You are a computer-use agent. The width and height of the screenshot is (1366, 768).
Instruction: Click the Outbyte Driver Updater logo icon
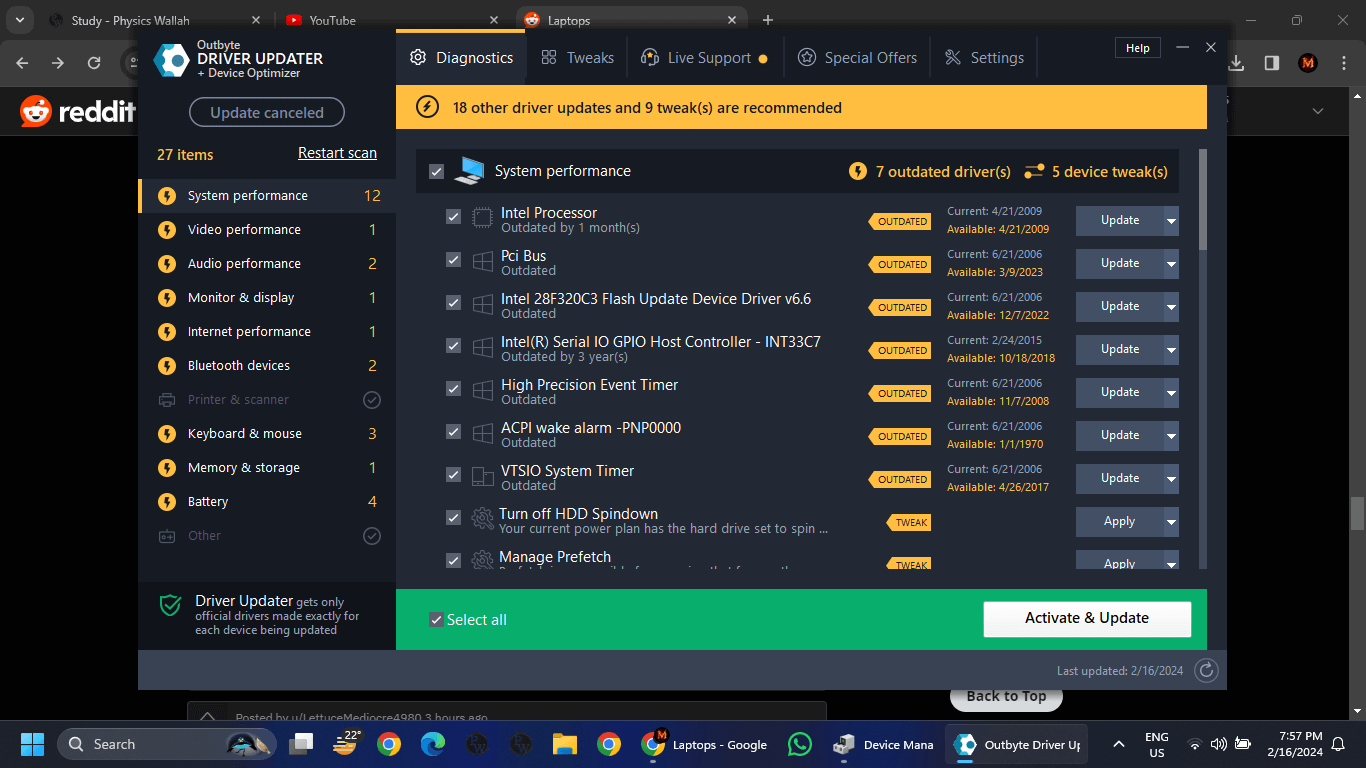[x=171, y=60]
